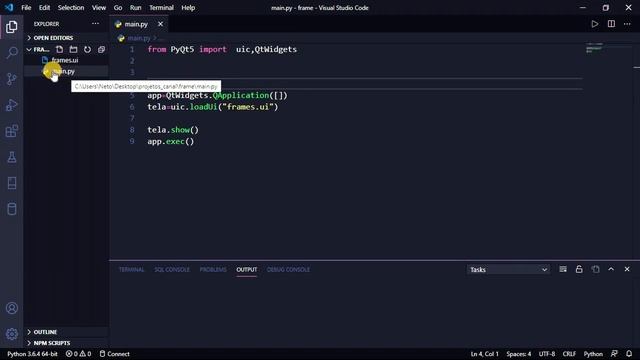Click main.py in the breadcrumb bar
This screenshot has height=360, width=640.
coord(139,38)
